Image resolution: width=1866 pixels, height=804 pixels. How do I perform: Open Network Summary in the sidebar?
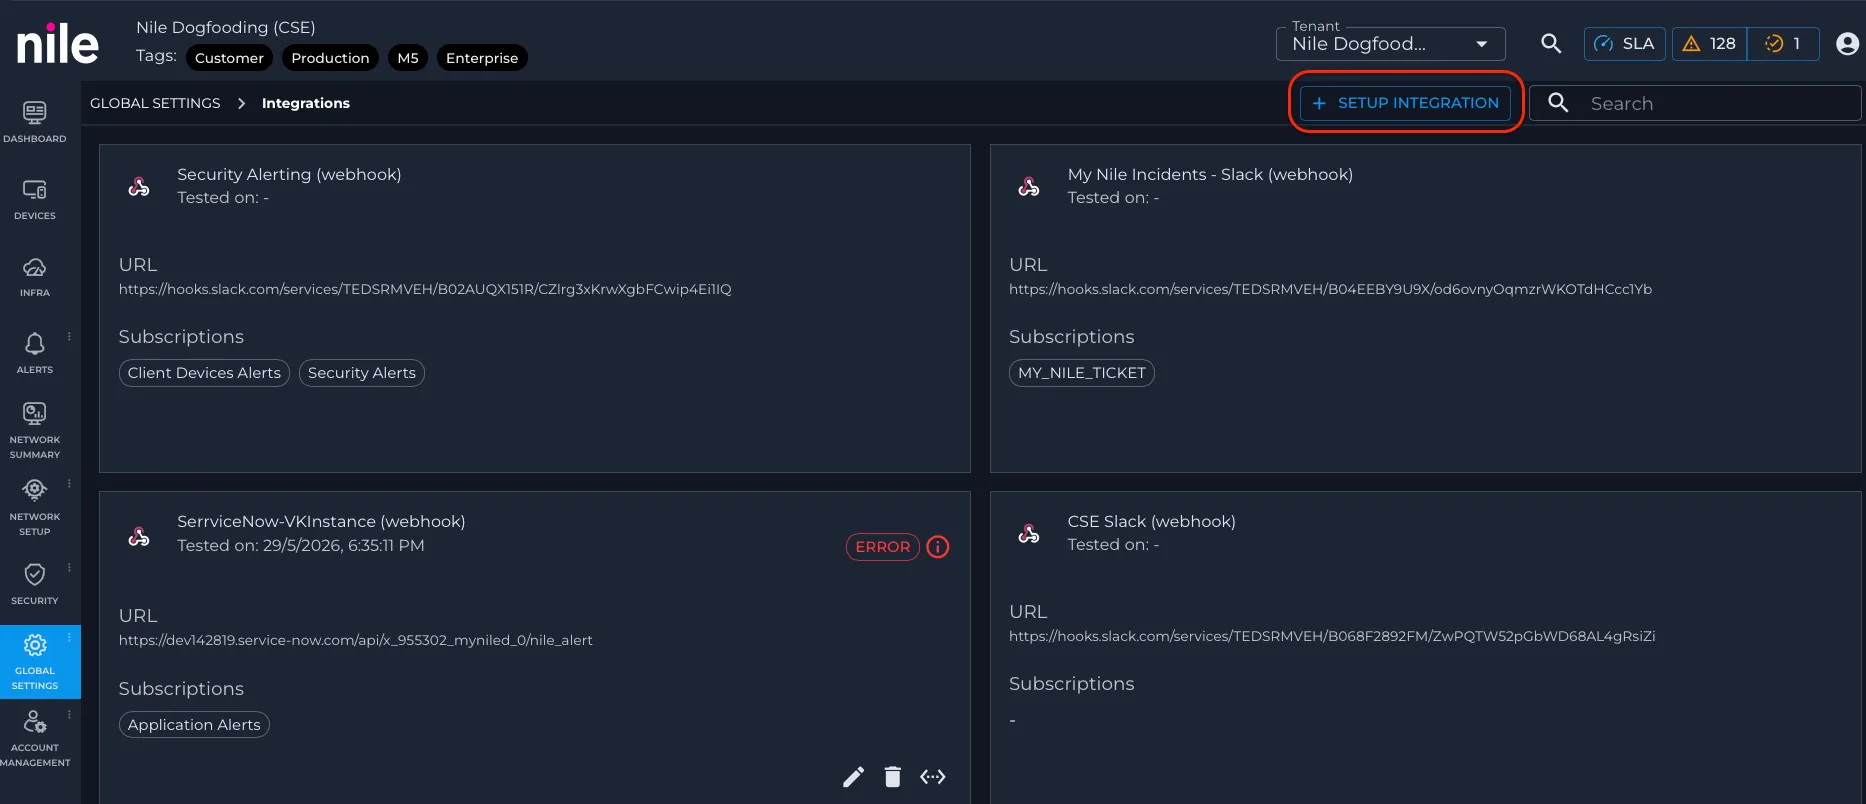pos(35,430)
